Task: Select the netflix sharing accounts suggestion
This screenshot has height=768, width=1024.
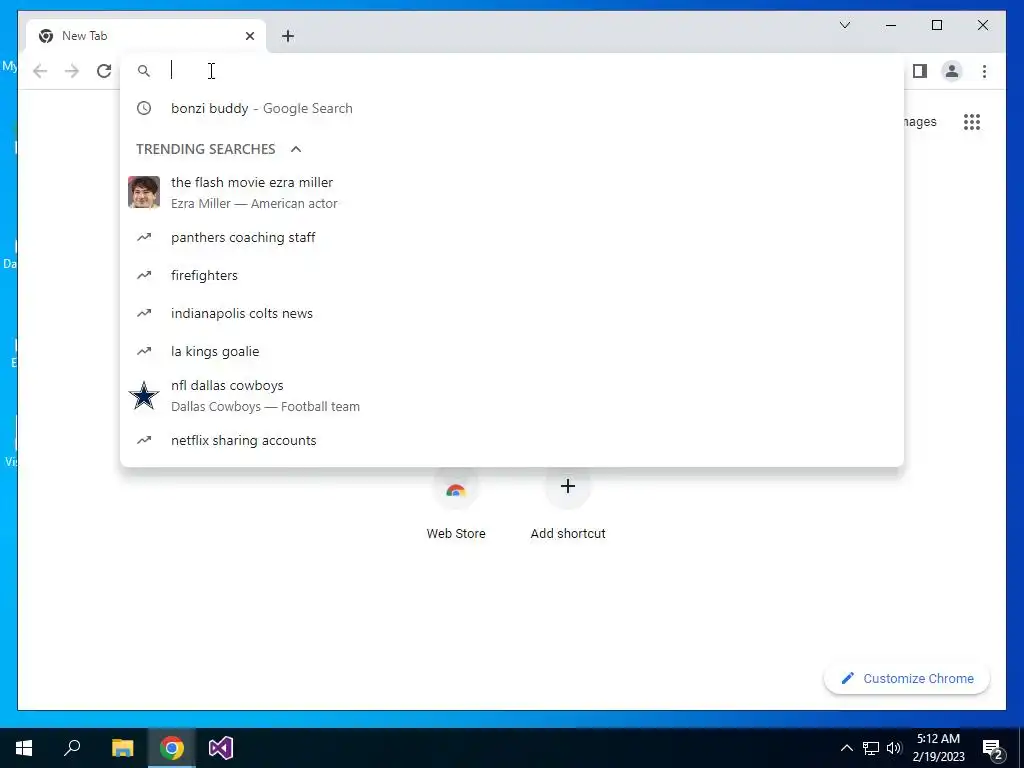Action: coord(512,440)
